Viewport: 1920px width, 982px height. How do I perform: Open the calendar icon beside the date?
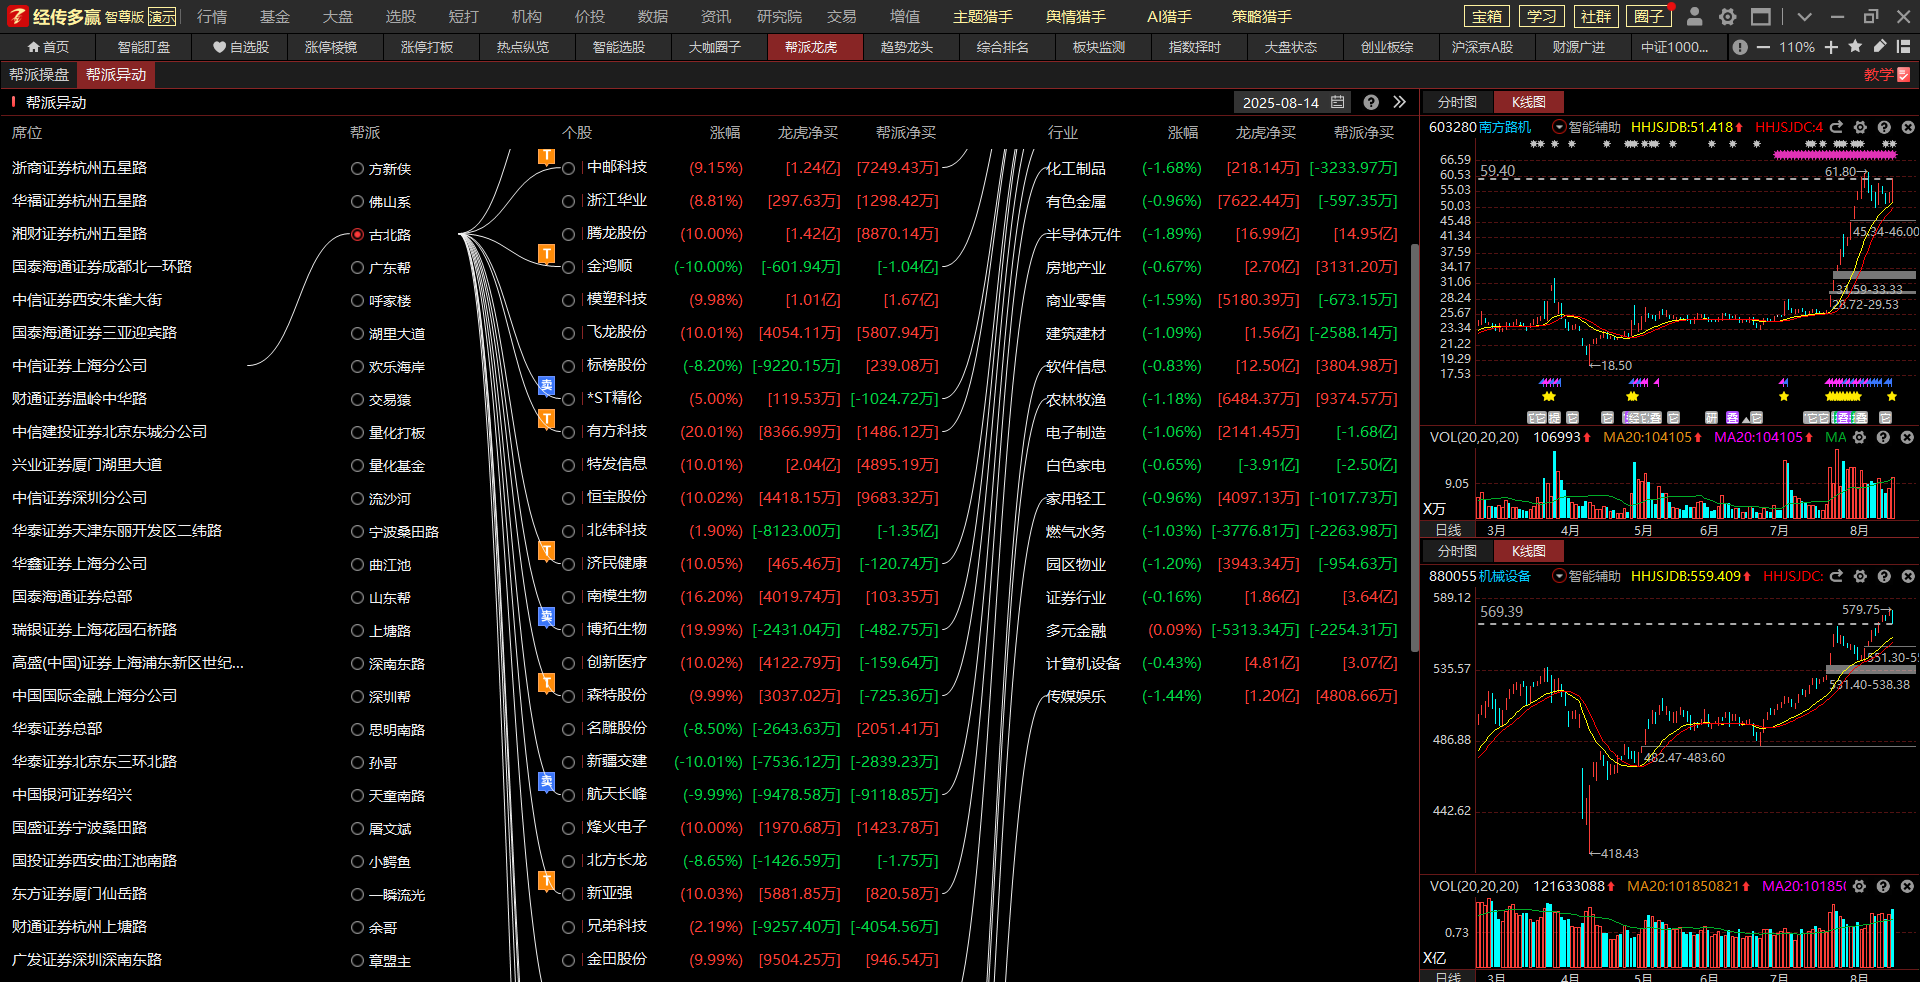(x=1338, y=102)
